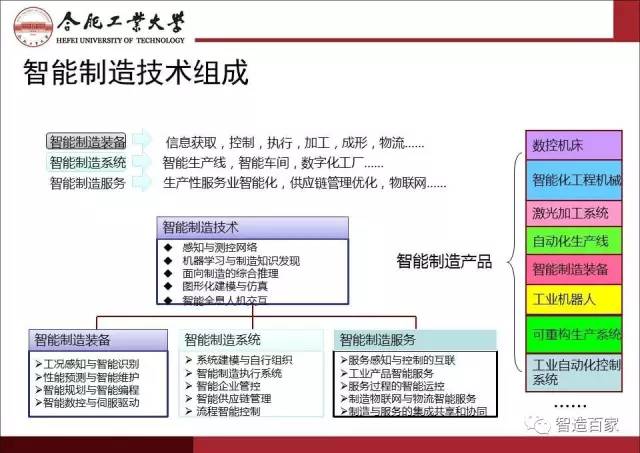This screenshot has width=640, height=453.
Task: Click the bright green 可重构生产系统 box
Action: 574,334
